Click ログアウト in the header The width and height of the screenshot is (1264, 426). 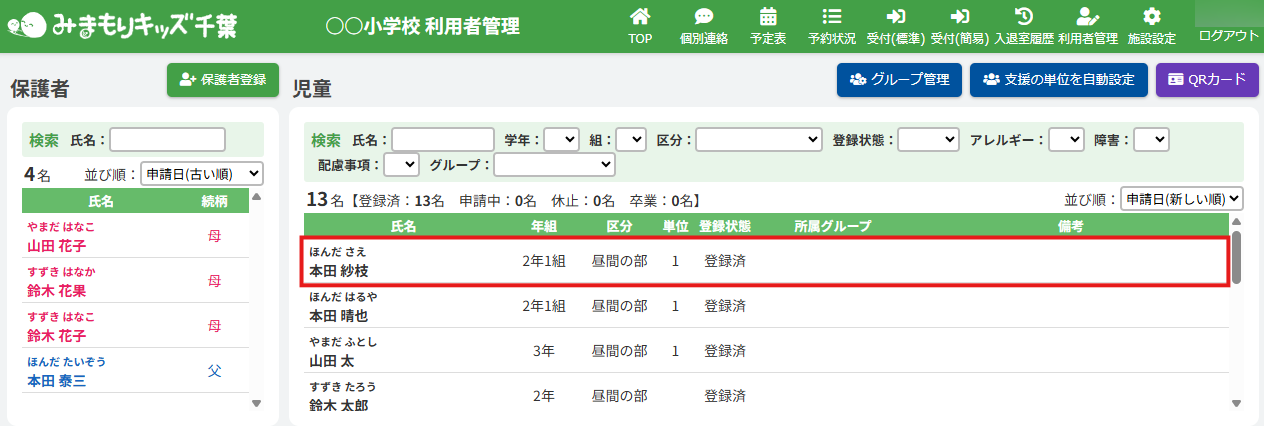coord(1229,36)
